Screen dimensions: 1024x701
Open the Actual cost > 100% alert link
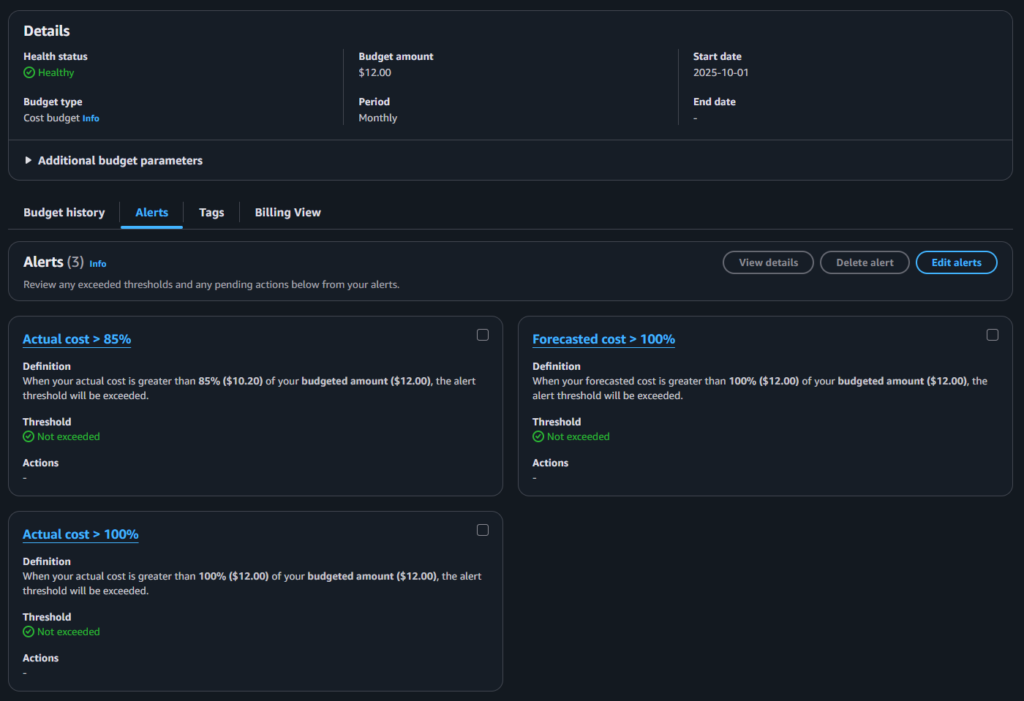click(x=80, y=534)
